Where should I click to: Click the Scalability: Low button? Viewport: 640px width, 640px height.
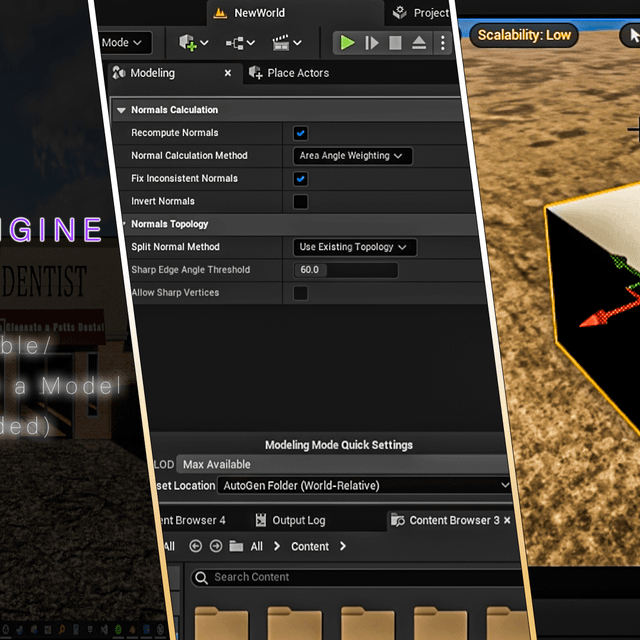point(524,35)
